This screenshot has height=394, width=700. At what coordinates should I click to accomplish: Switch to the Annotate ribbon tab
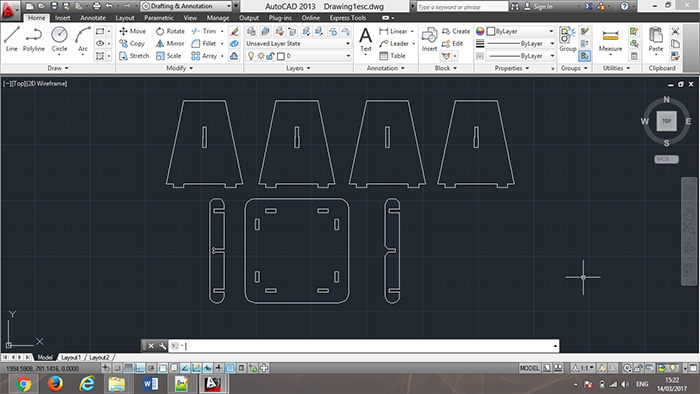click(93, 18)
